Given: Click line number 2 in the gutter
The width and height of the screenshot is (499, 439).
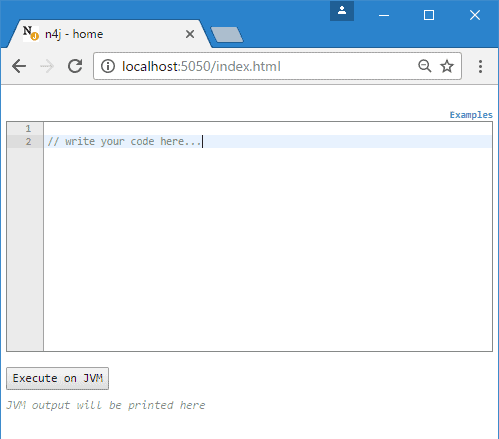Looking at the screenshot, I should coord(28,142).
